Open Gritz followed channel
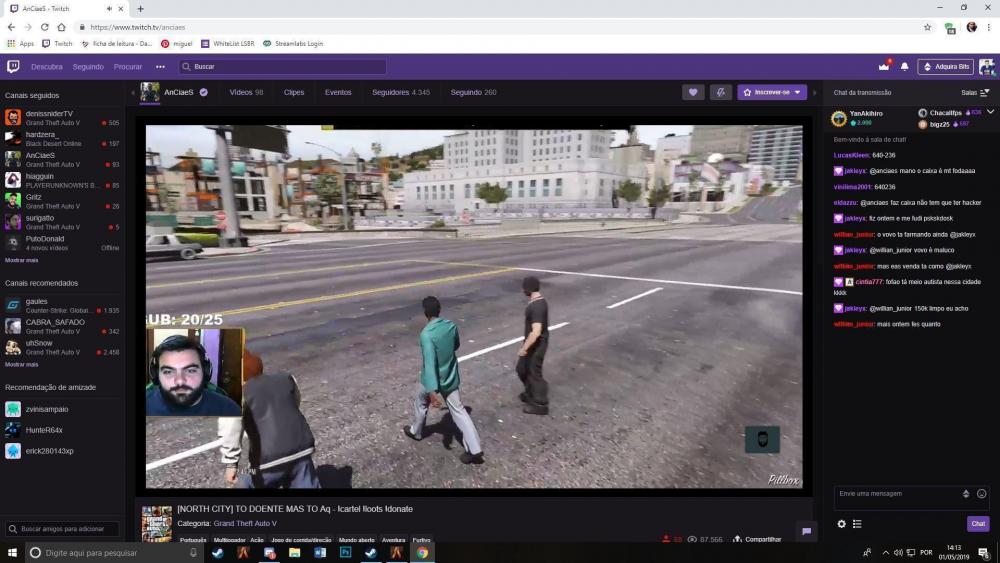The height and width of the screenshot is (563, 1000). coord(62,201)
